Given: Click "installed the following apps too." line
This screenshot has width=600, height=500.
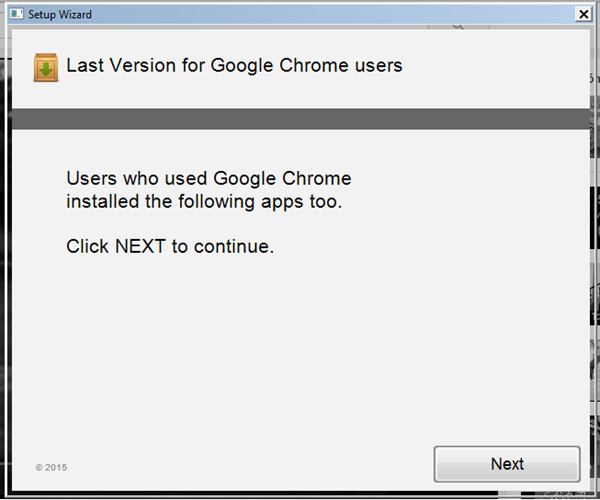Looking at the screenshot, I should click(x=204, y=202).
